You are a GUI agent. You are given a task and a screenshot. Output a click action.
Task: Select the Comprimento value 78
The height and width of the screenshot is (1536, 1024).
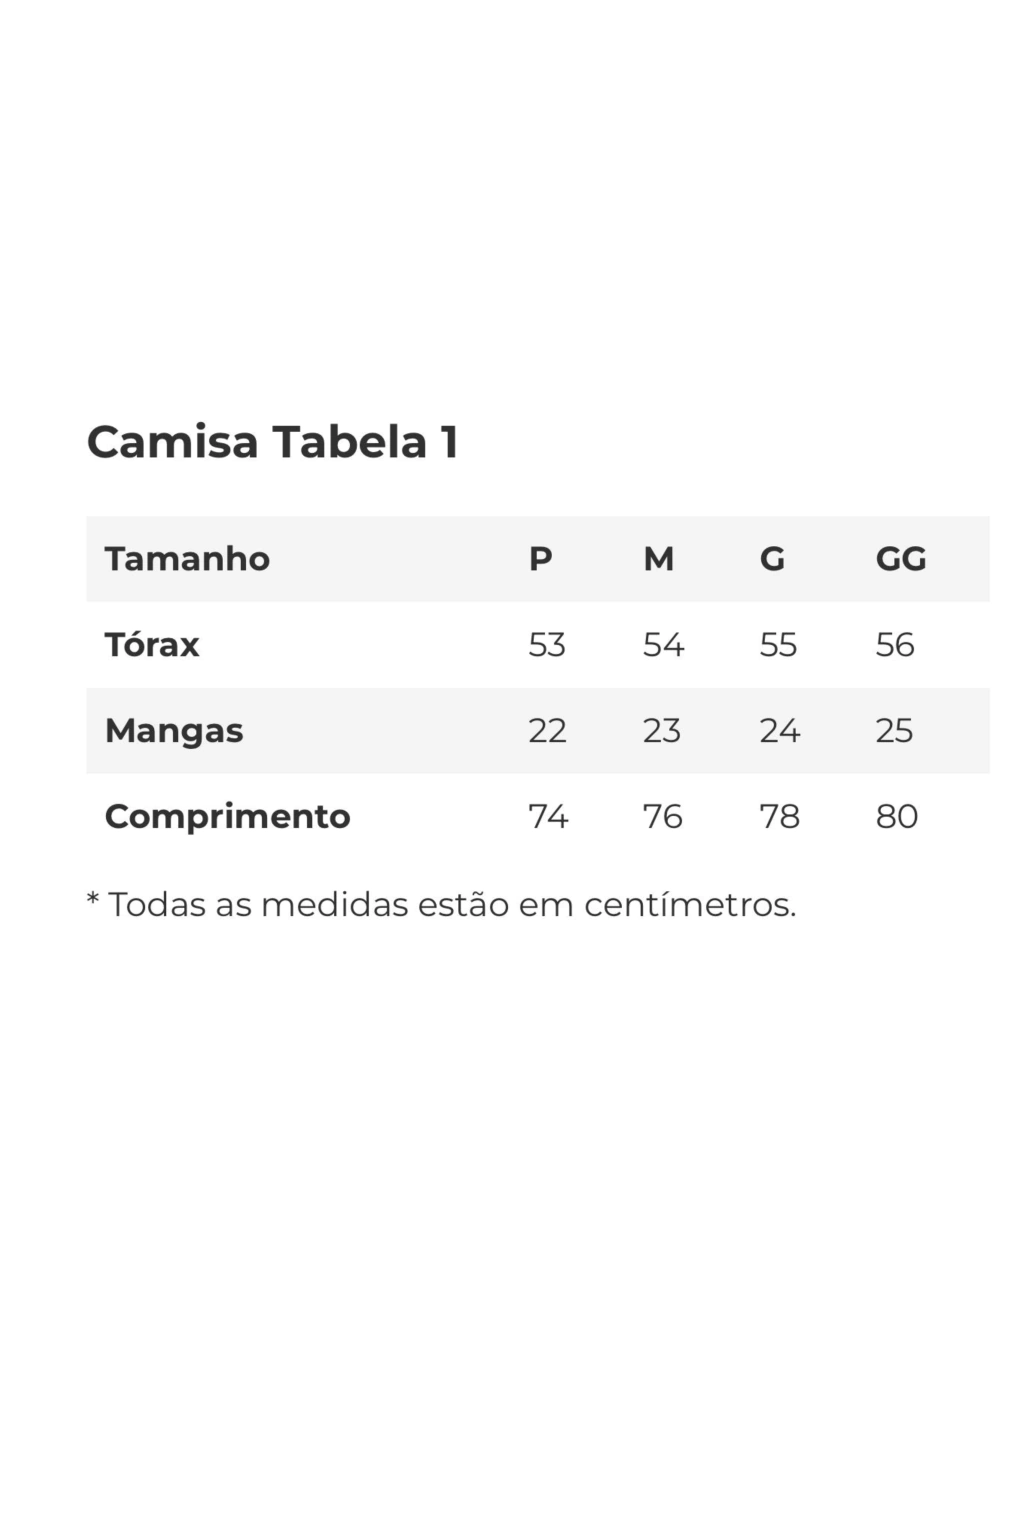[x=779, y=817]
